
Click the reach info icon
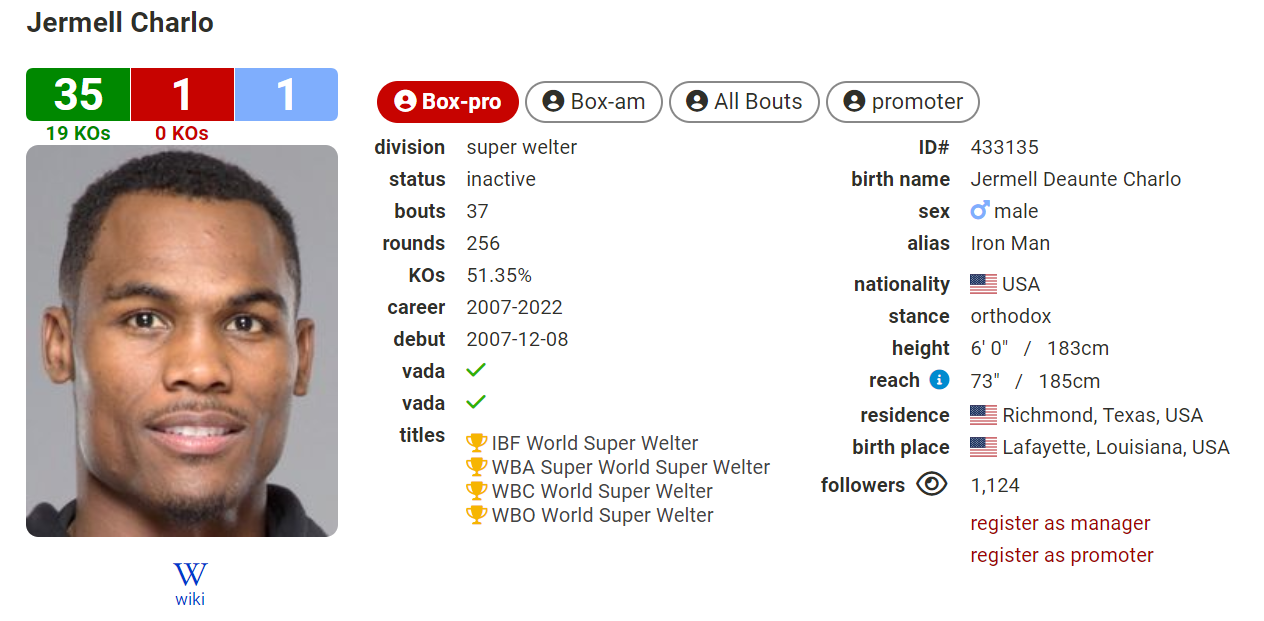coord(939,380)
